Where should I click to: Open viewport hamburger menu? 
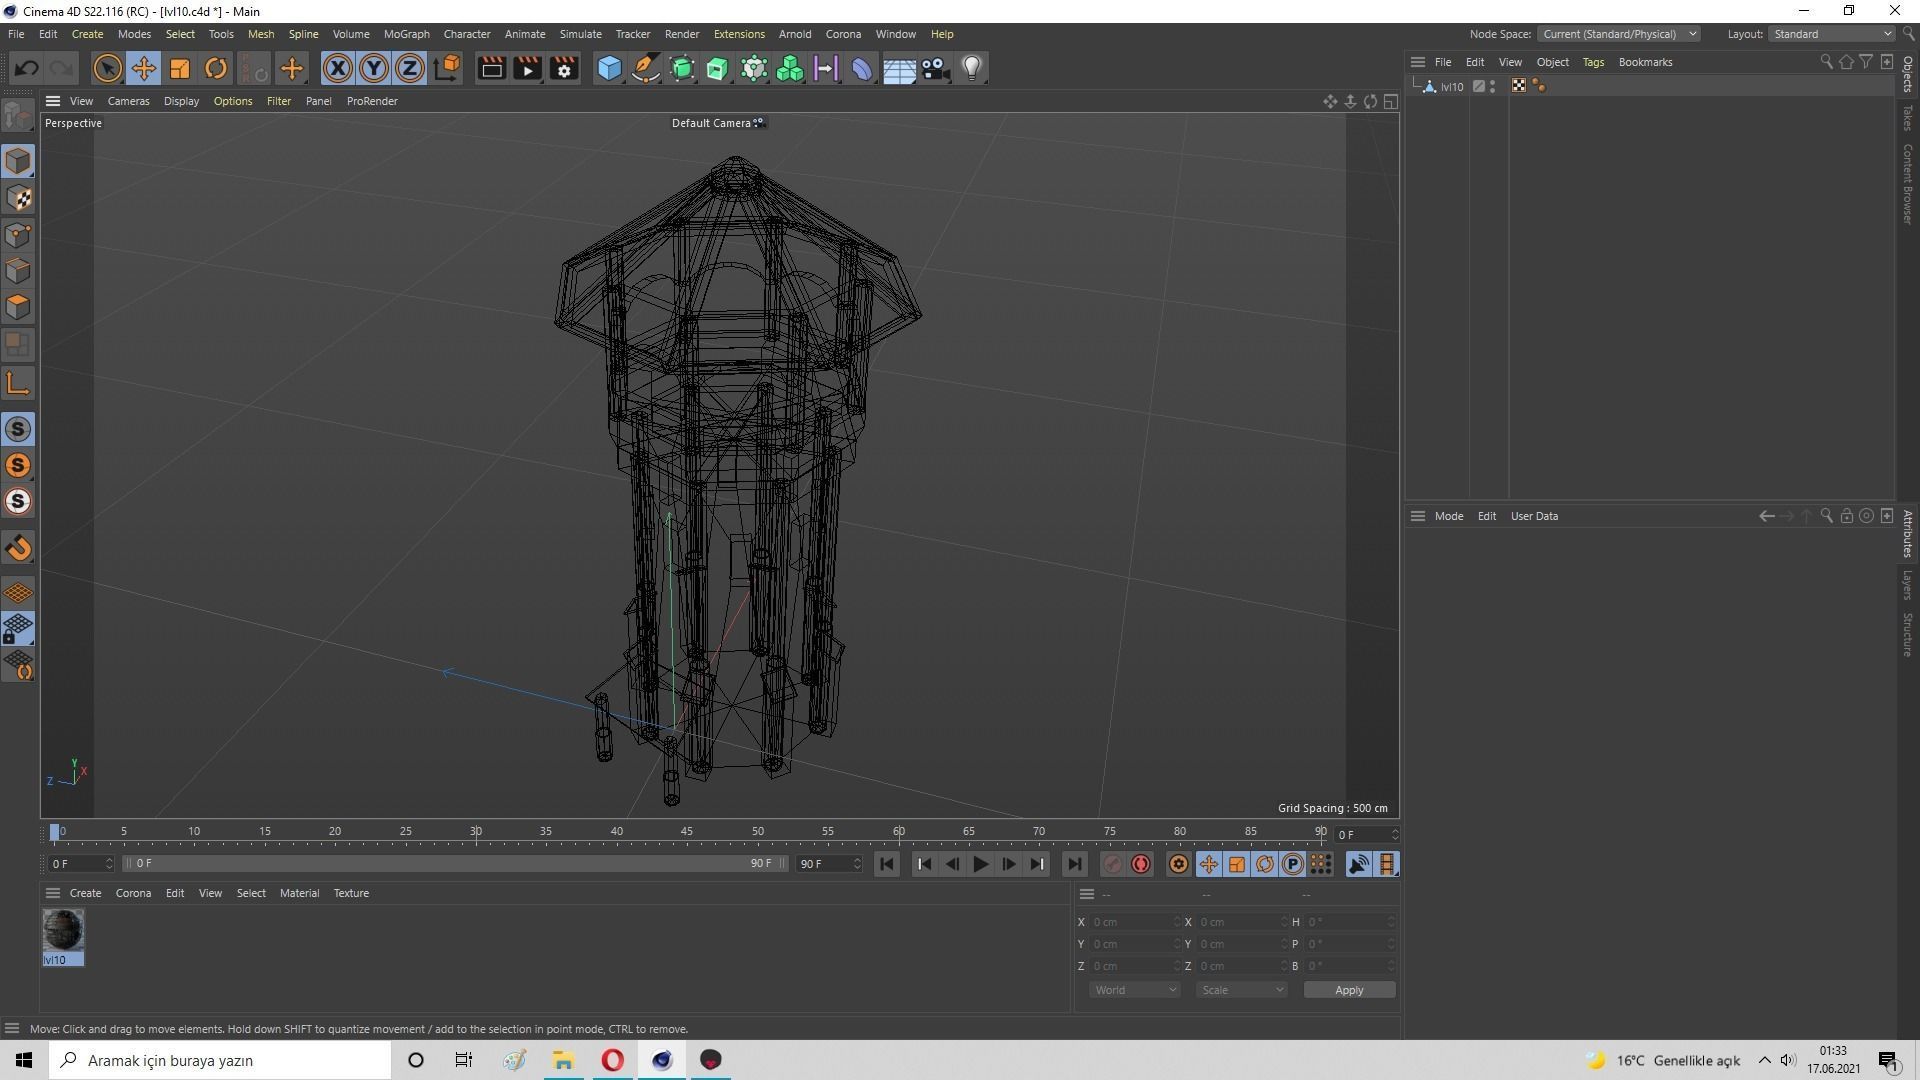click(x=53, y=101)
